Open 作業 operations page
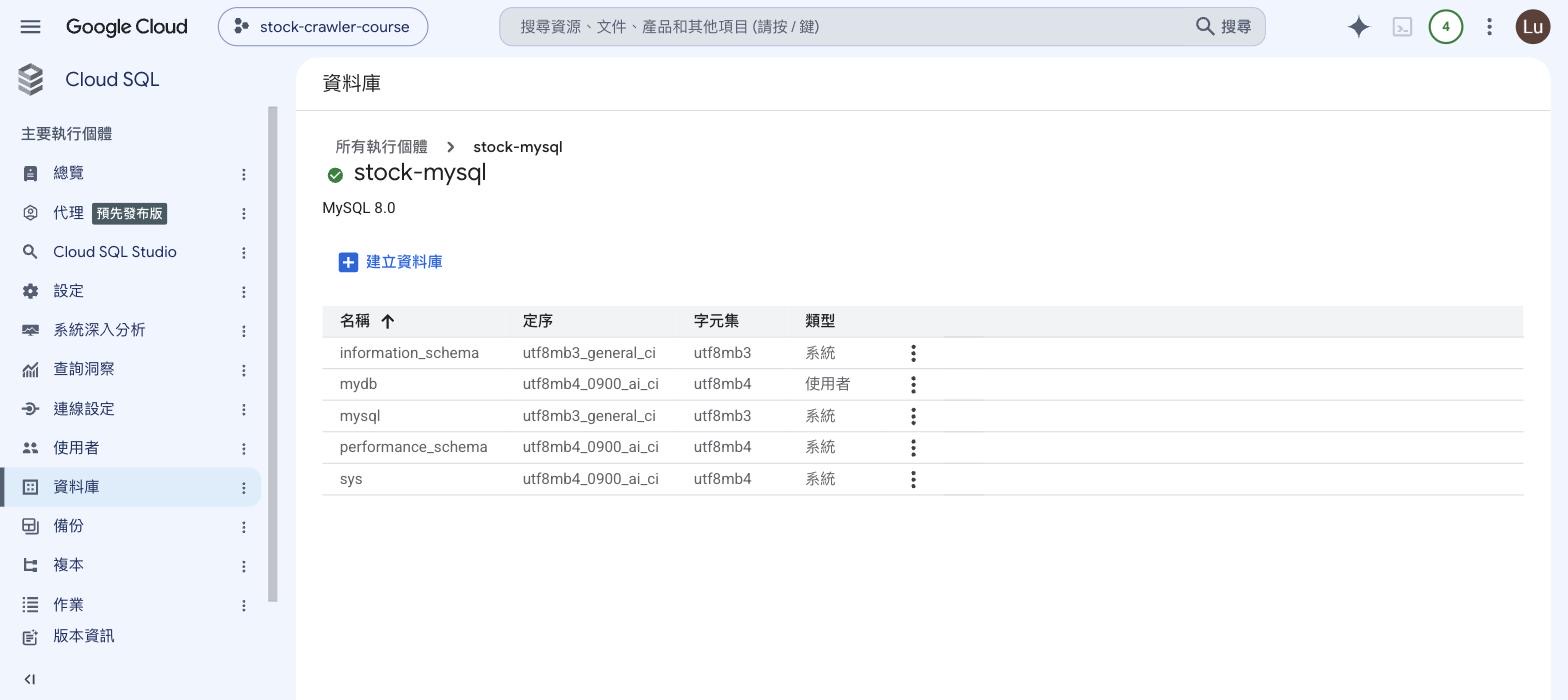1568x700 pixels. tap(68, 605)
